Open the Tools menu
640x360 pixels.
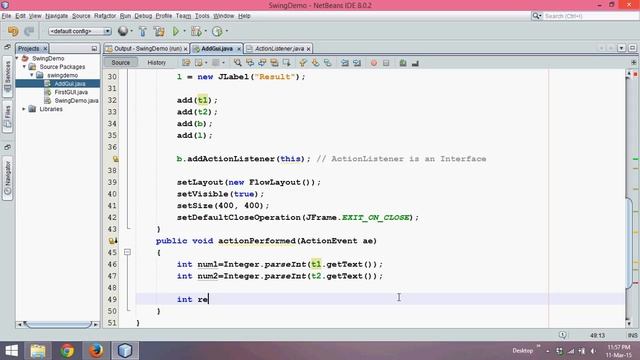pos(202,16)
